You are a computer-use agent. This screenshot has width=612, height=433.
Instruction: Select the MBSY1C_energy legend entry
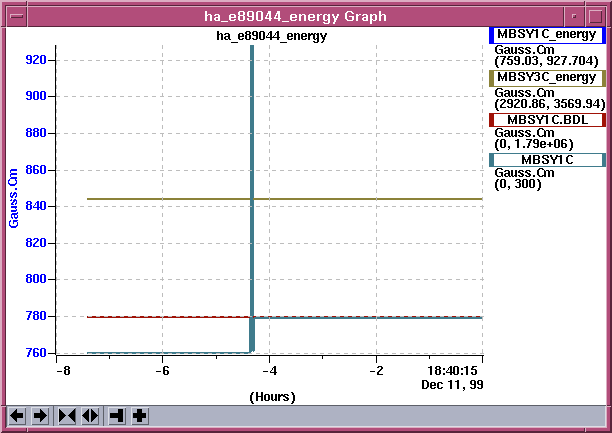[547, 35]
